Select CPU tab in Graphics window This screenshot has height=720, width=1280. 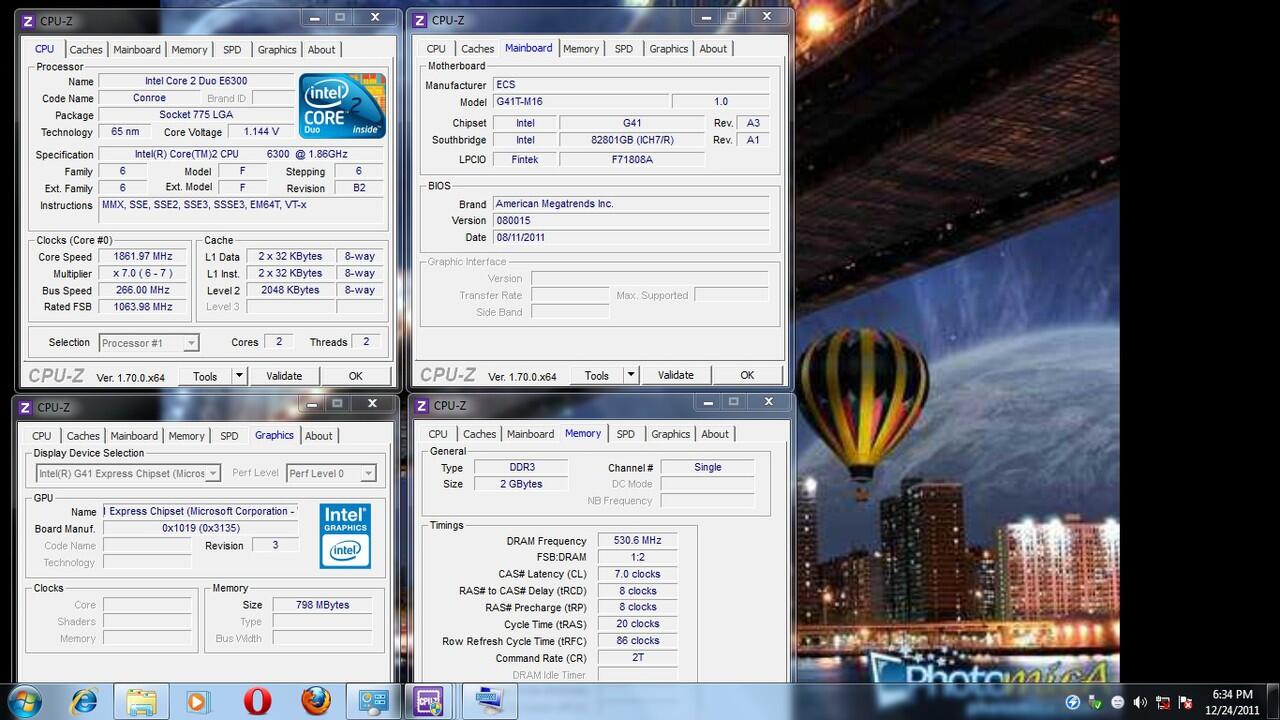pos(42,436)
